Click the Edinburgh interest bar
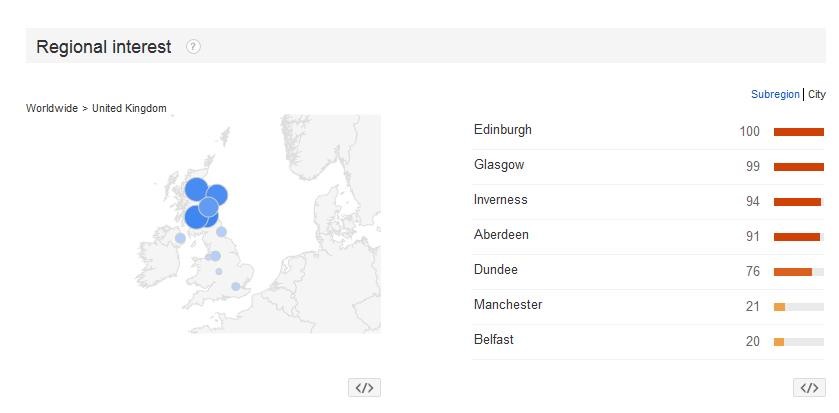The image size is (839, 413). point(798,132)
